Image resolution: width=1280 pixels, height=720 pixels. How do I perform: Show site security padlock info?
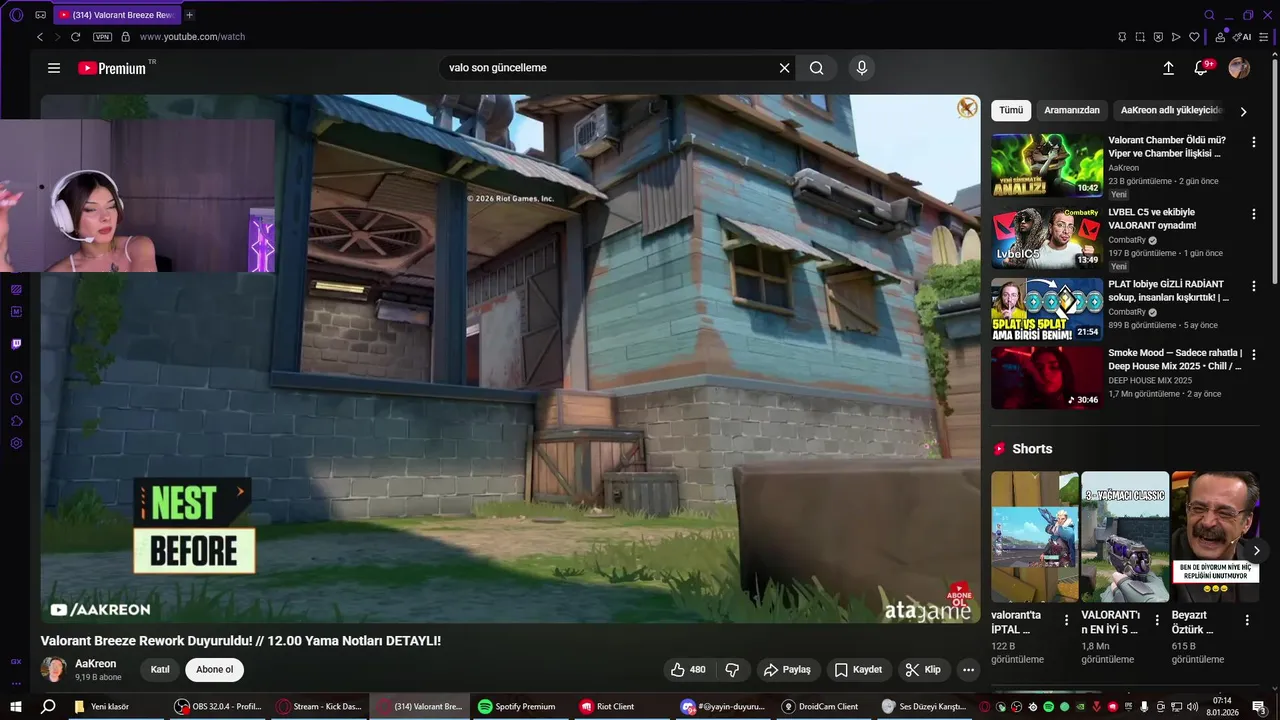pos(125,37)
